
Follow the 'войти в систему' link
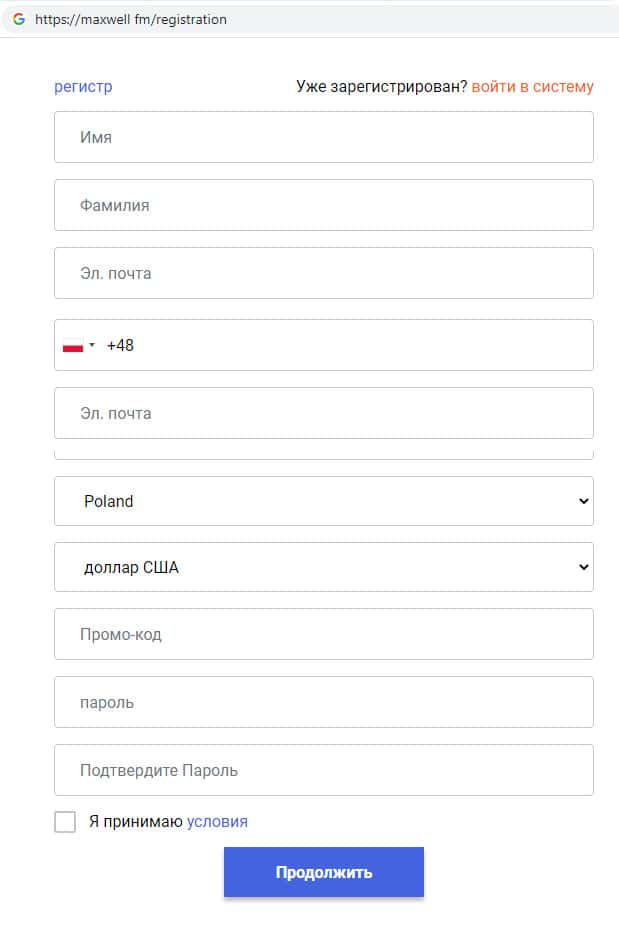[532, 87]
